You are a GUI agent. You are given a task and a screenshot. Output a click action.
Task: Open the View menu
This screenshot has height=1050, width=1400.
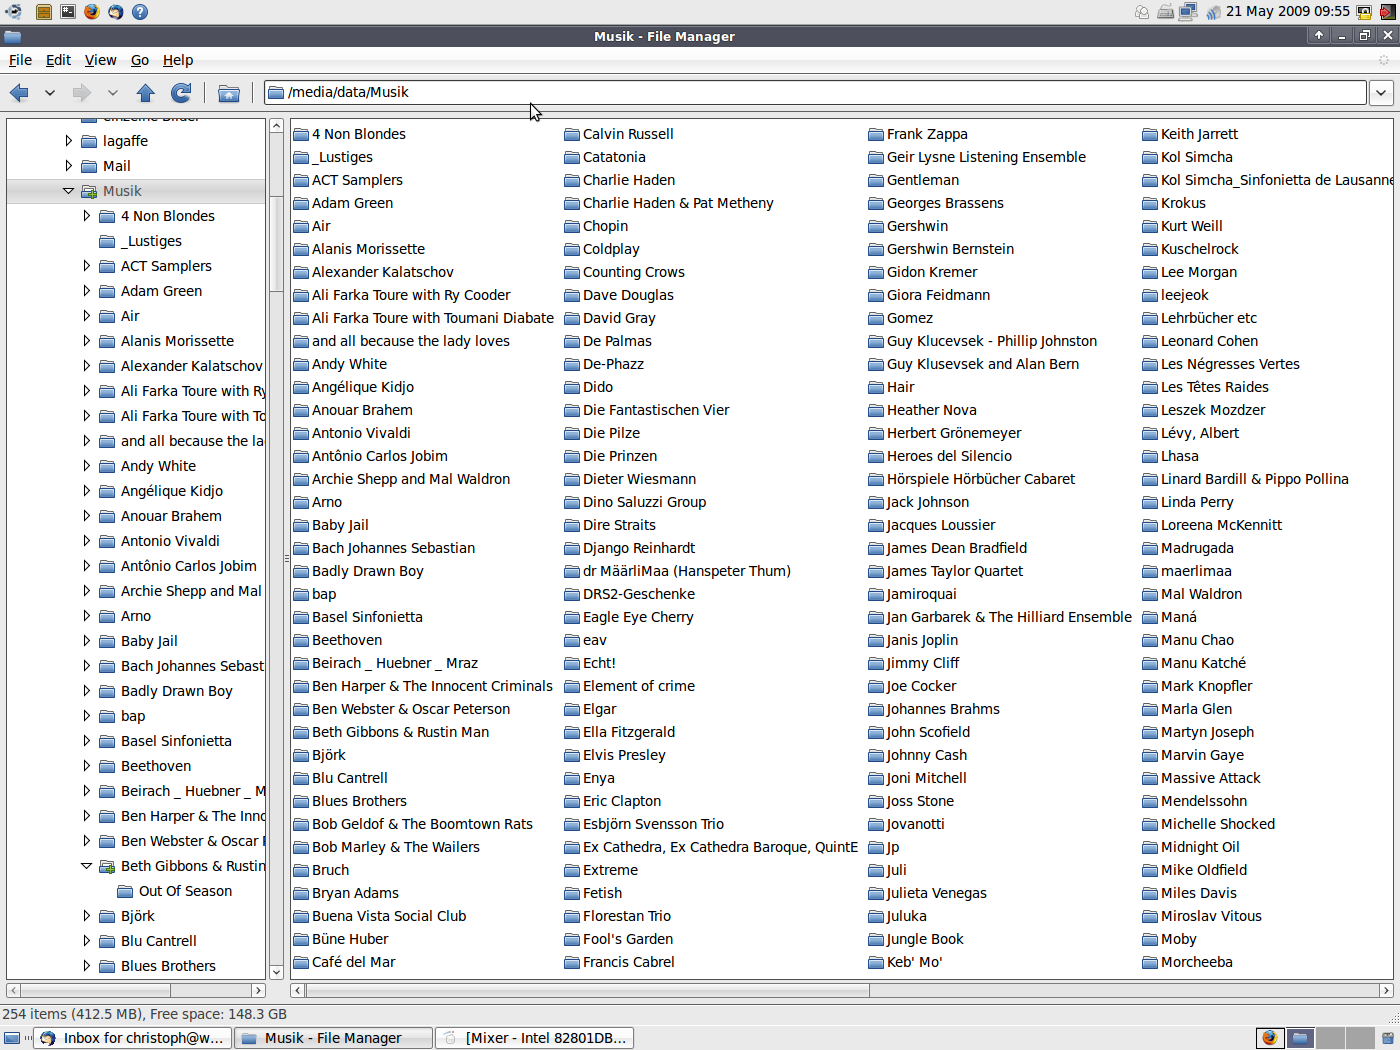tap(100, 60)
